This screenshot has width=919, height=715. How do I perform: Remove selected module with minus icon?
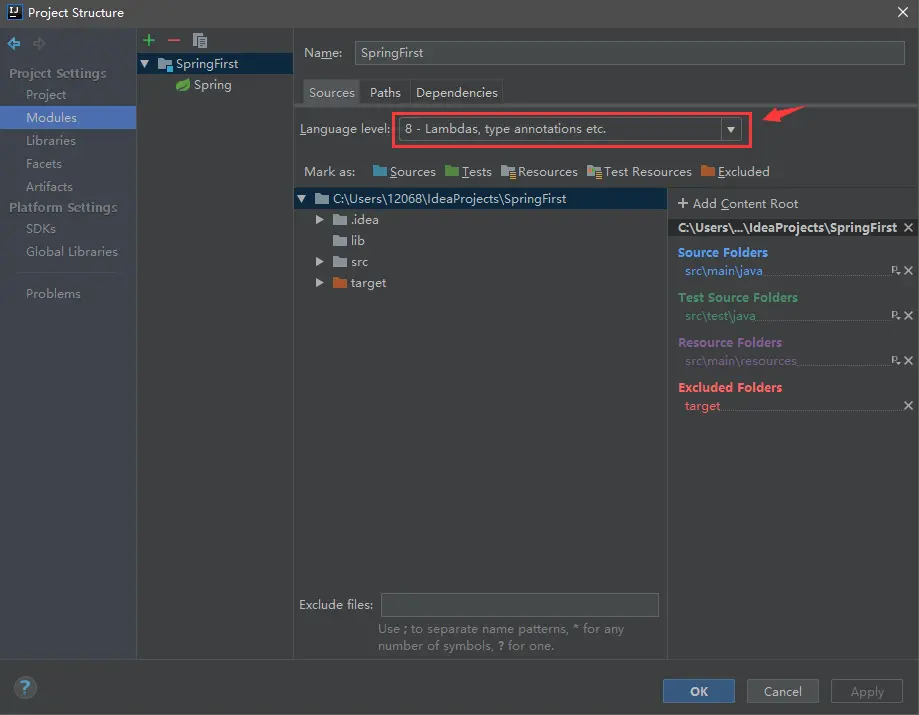pos(173,40)
